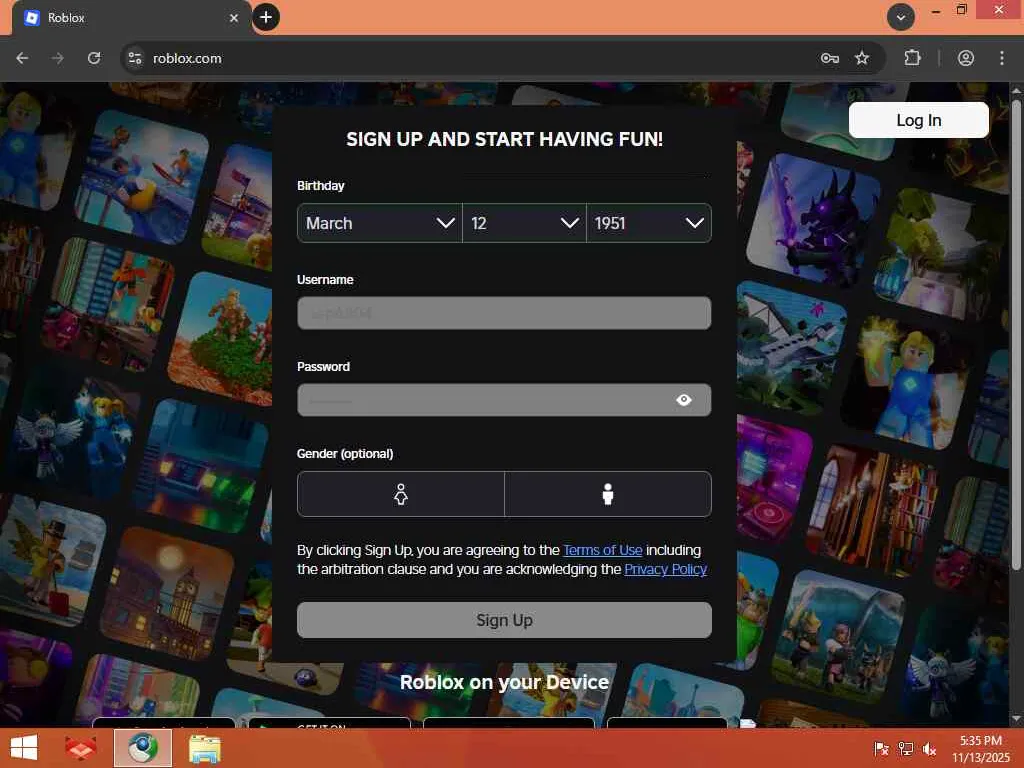Open File Explorer from the taskbar
Image resolution: width=1024 pixels, height=768 pixels.
coord(204,749)
